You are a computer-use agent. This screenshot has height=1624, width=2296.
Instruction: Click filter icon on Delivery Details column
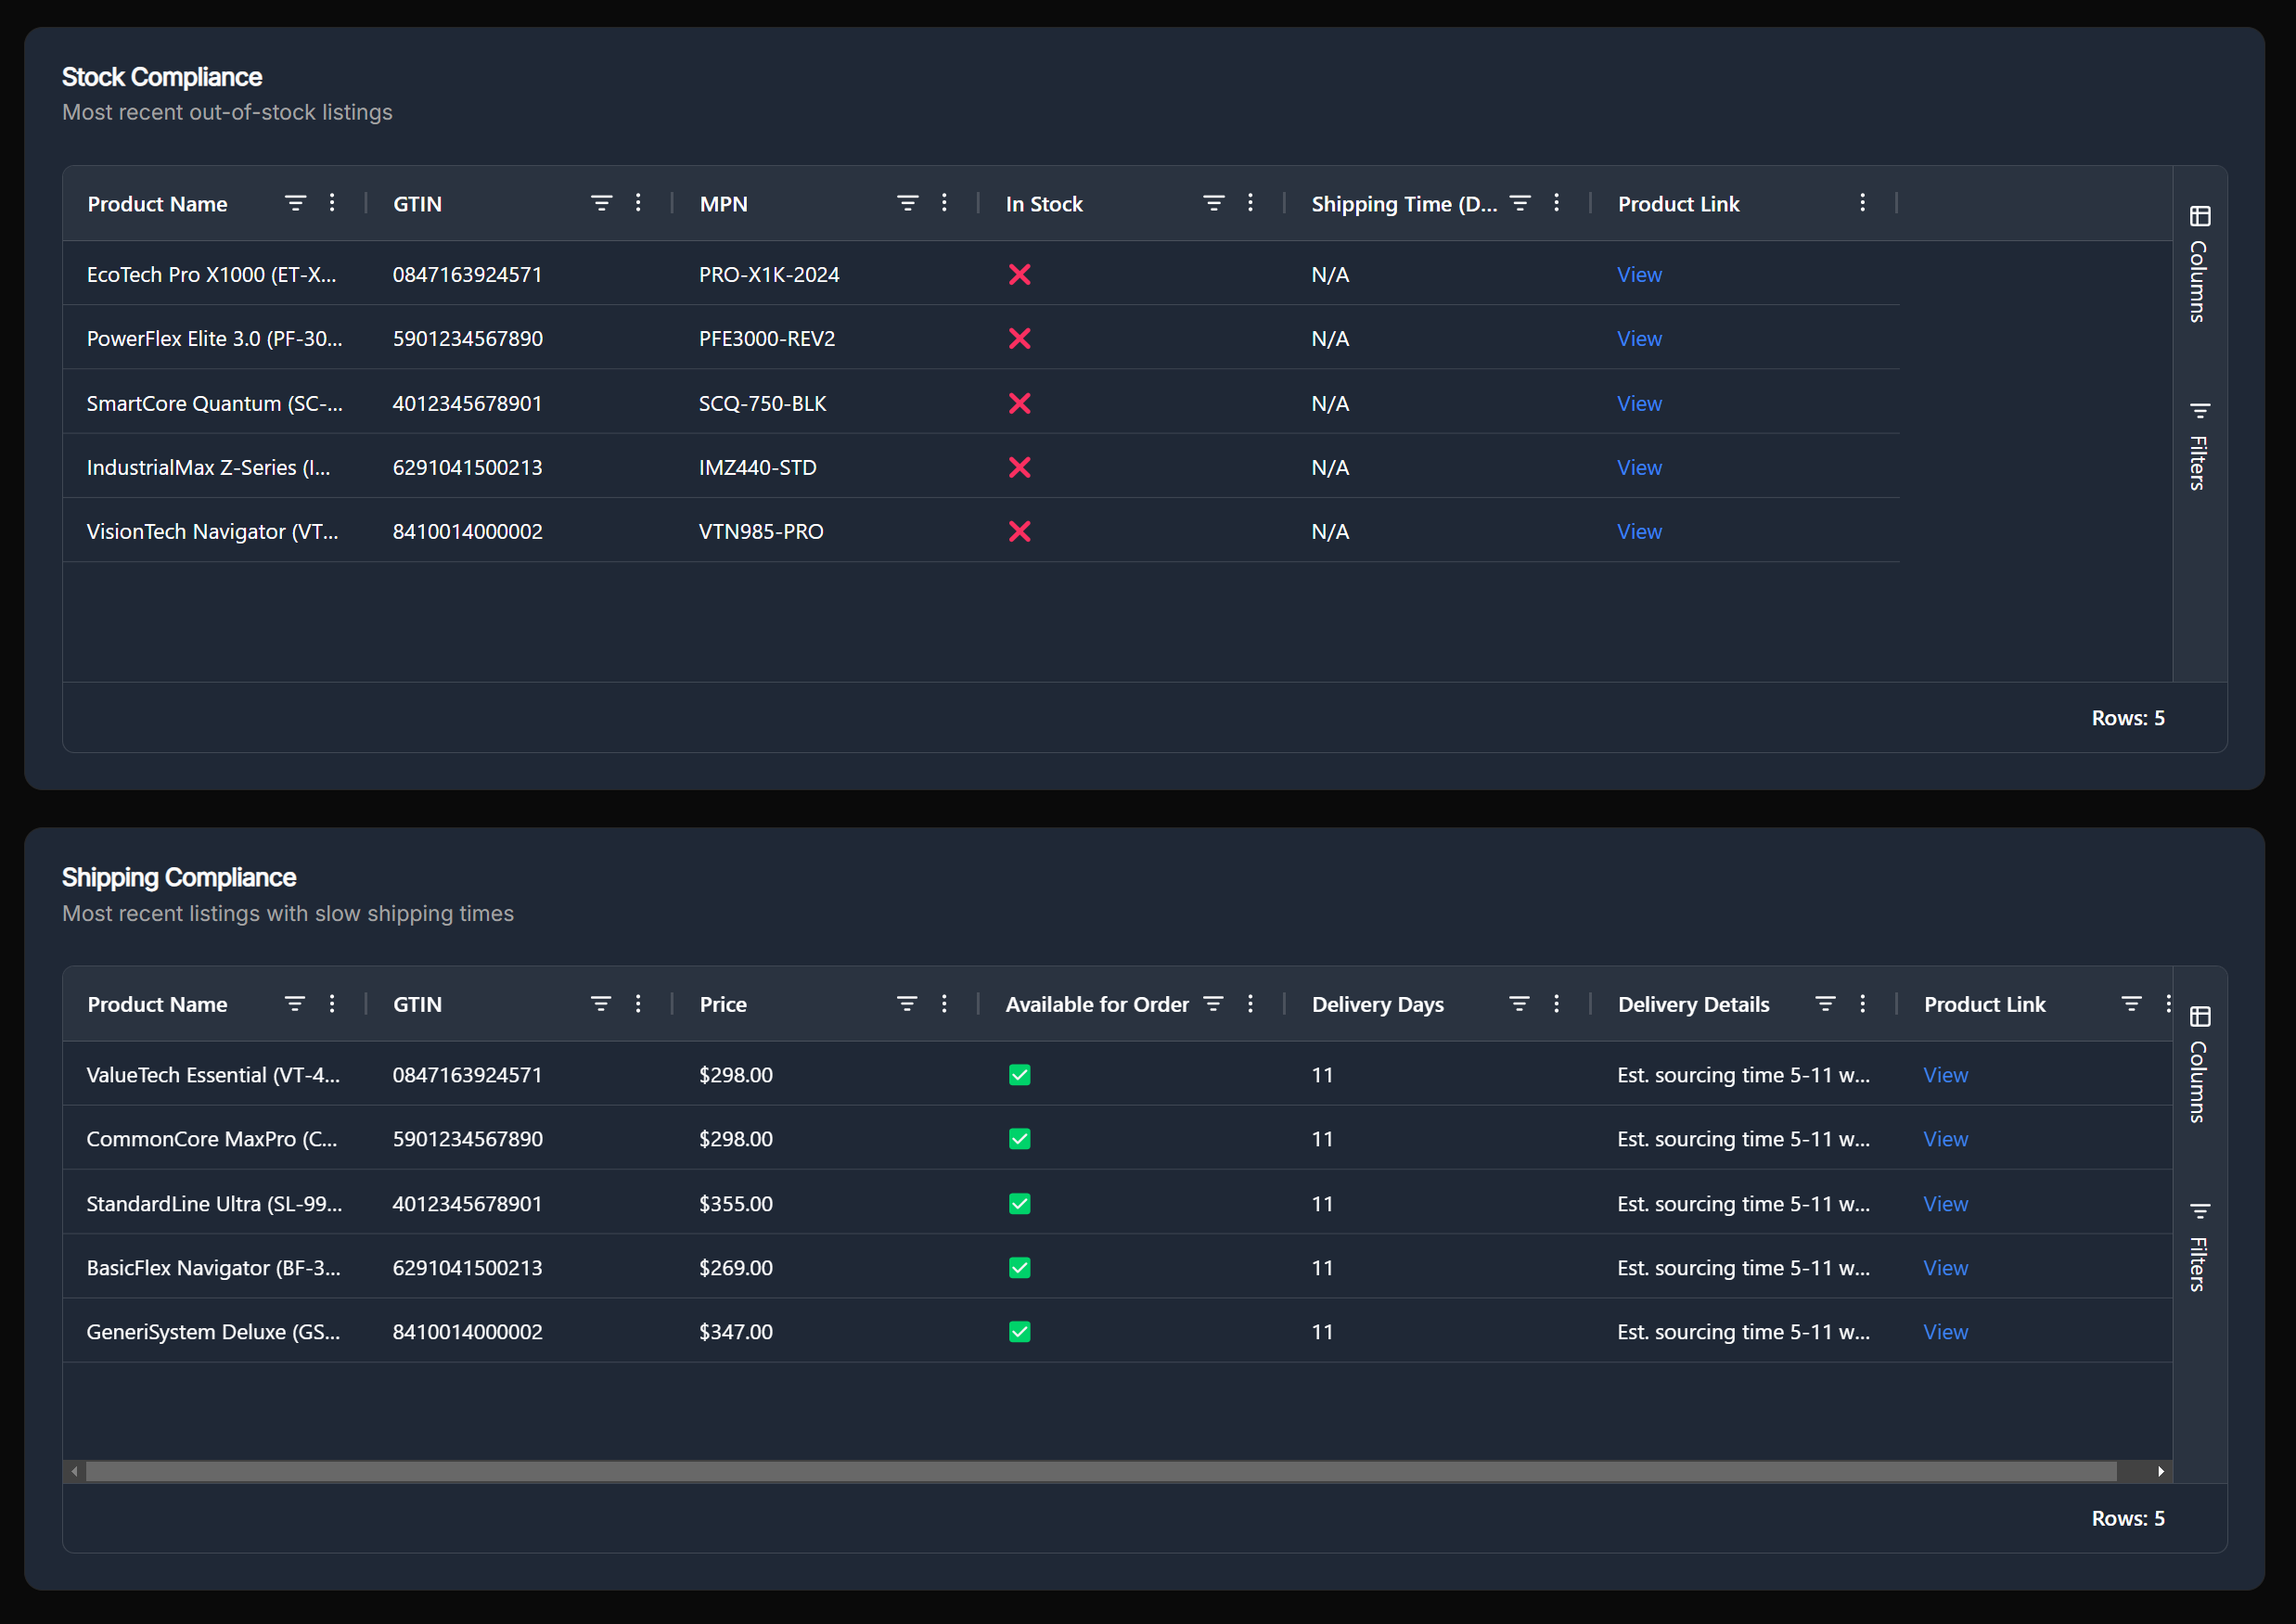[1825, 1003]
